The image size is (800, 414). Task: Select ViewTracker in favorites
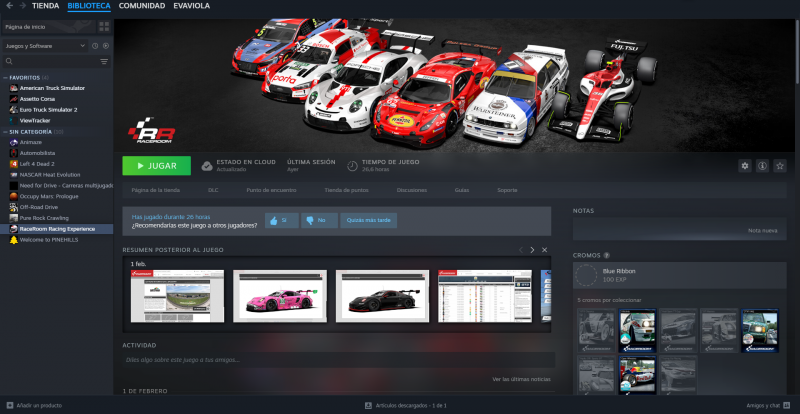35,120
